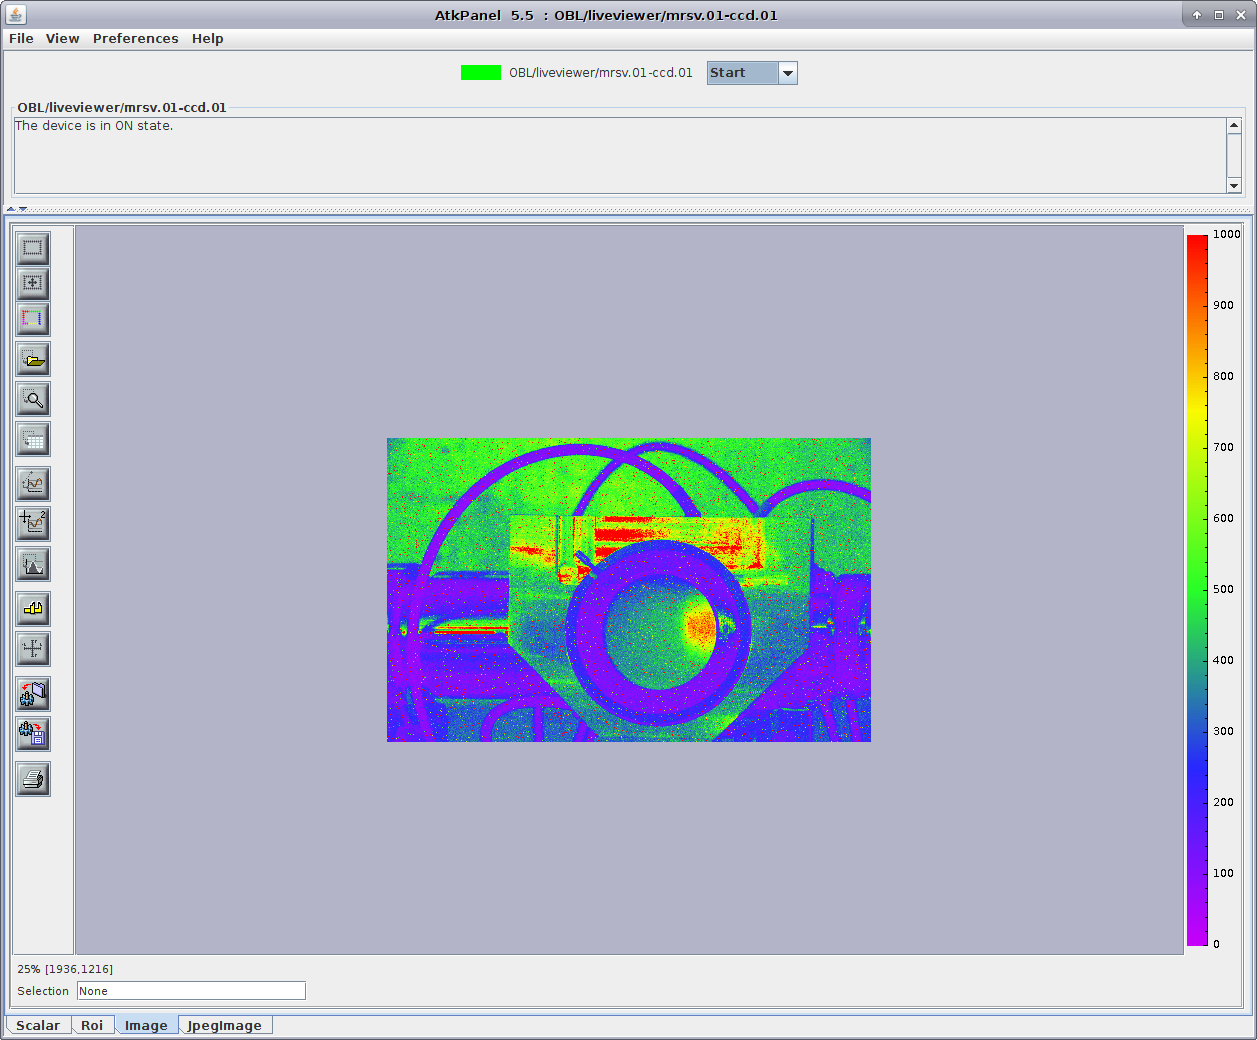Open the load image file icon
The image size is (1257, 1040).
pyautogui.click(x=33, y=360)
